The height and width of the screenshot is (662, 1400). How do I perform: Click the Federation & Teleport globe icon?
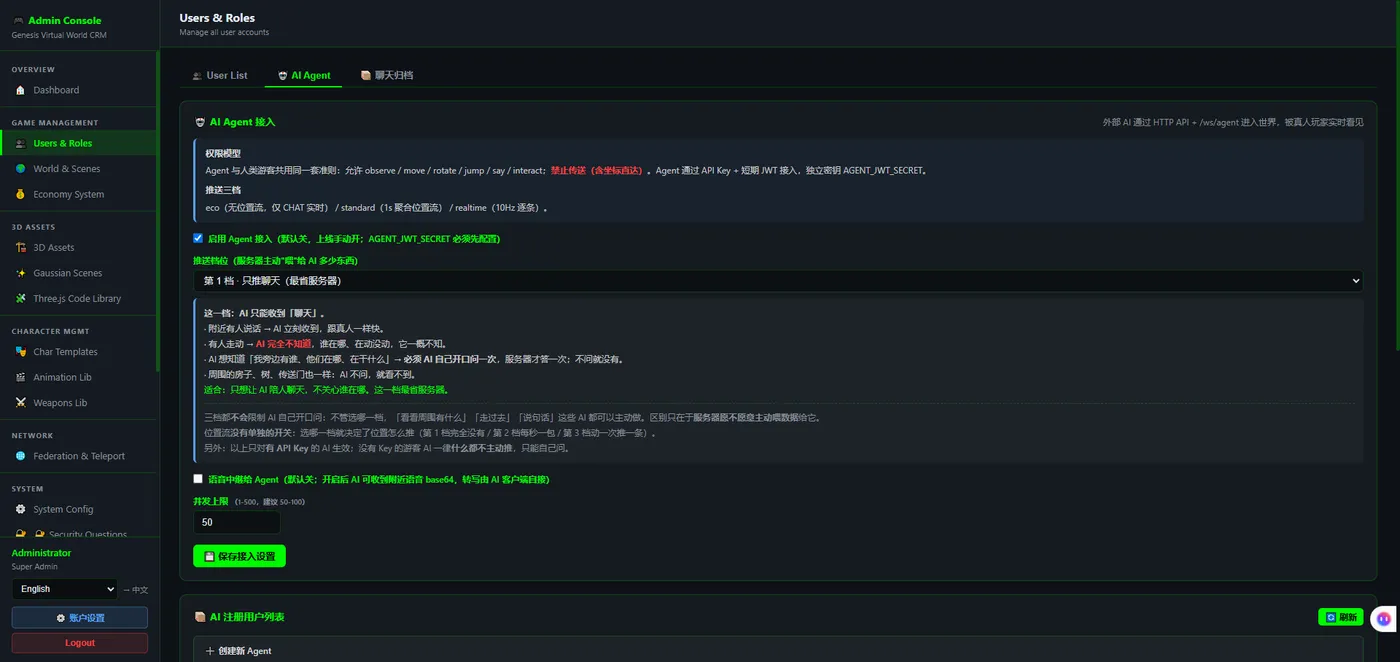pos(20,456)
